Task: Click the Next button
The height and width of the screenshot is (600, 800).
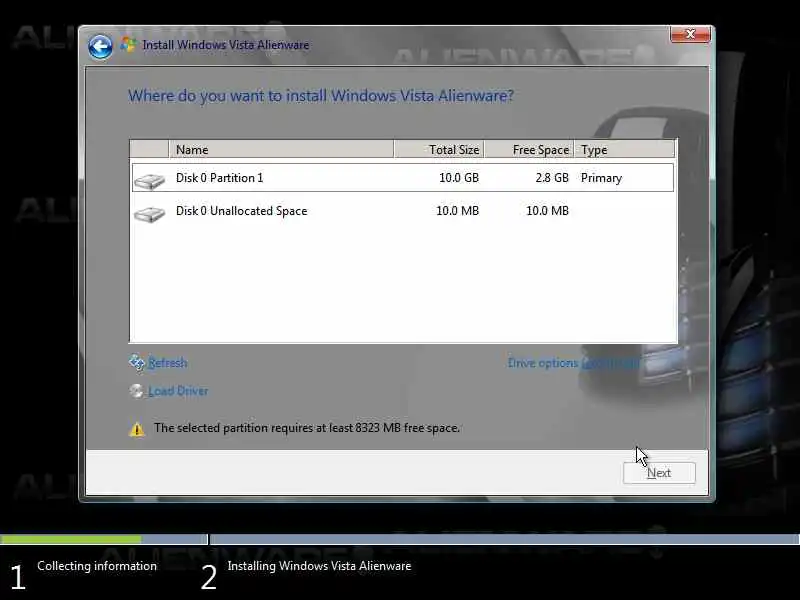Action: (659, 473)
